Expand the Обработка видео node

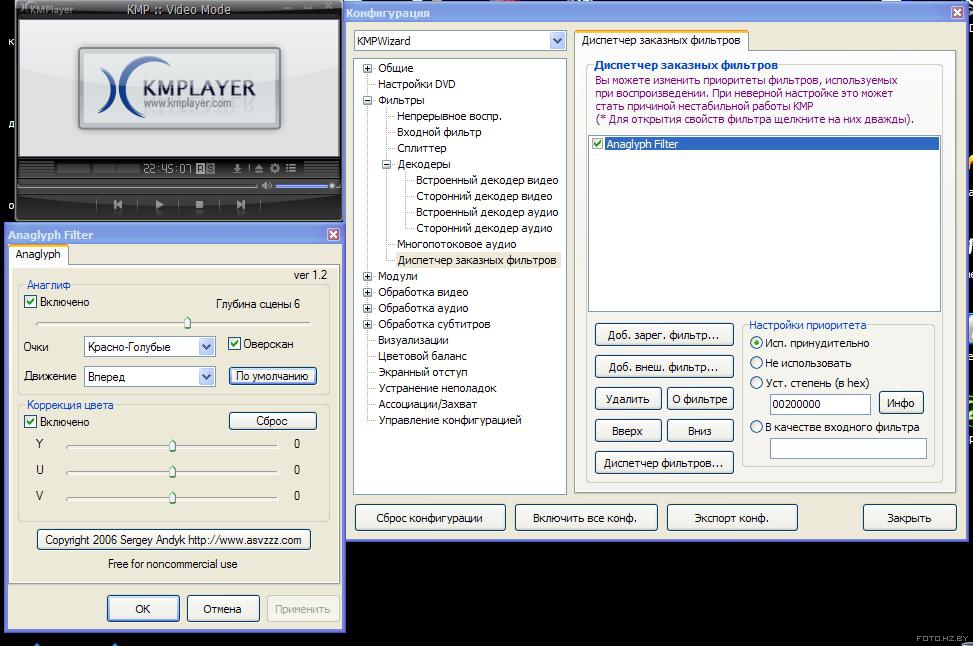pos(367,292)
